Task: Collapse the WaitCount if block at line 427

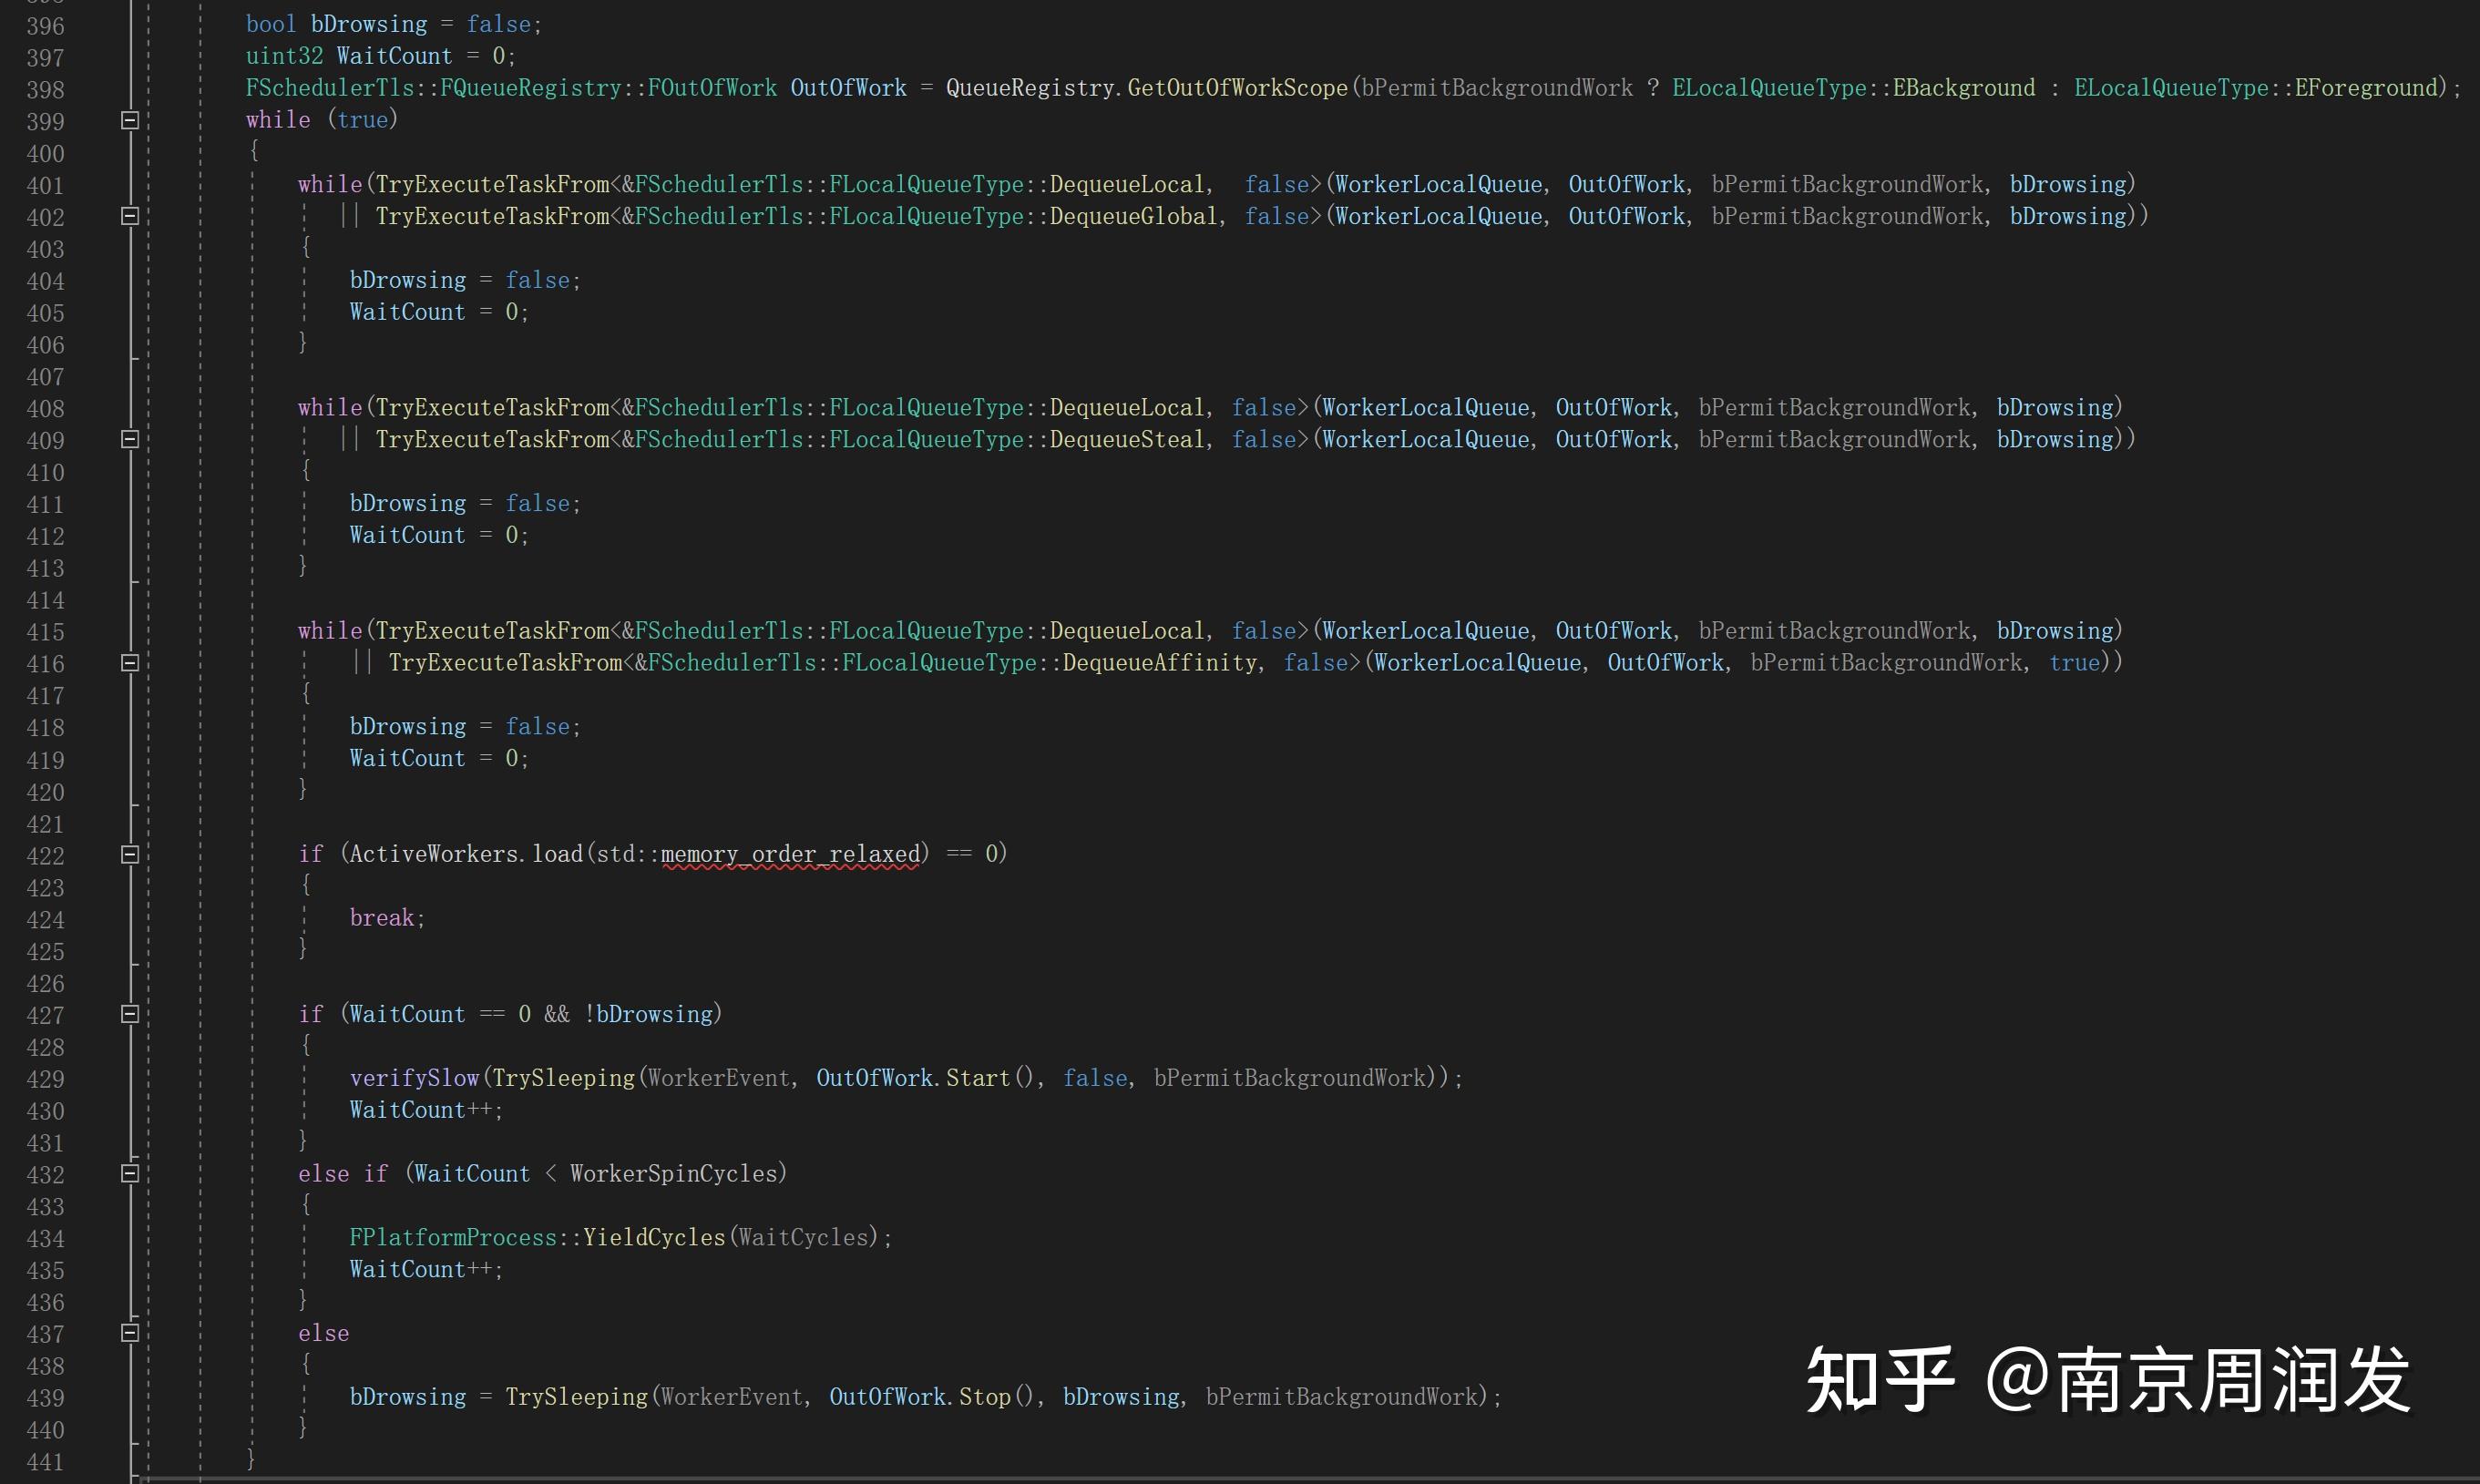Action: (x=129, y=1013)
